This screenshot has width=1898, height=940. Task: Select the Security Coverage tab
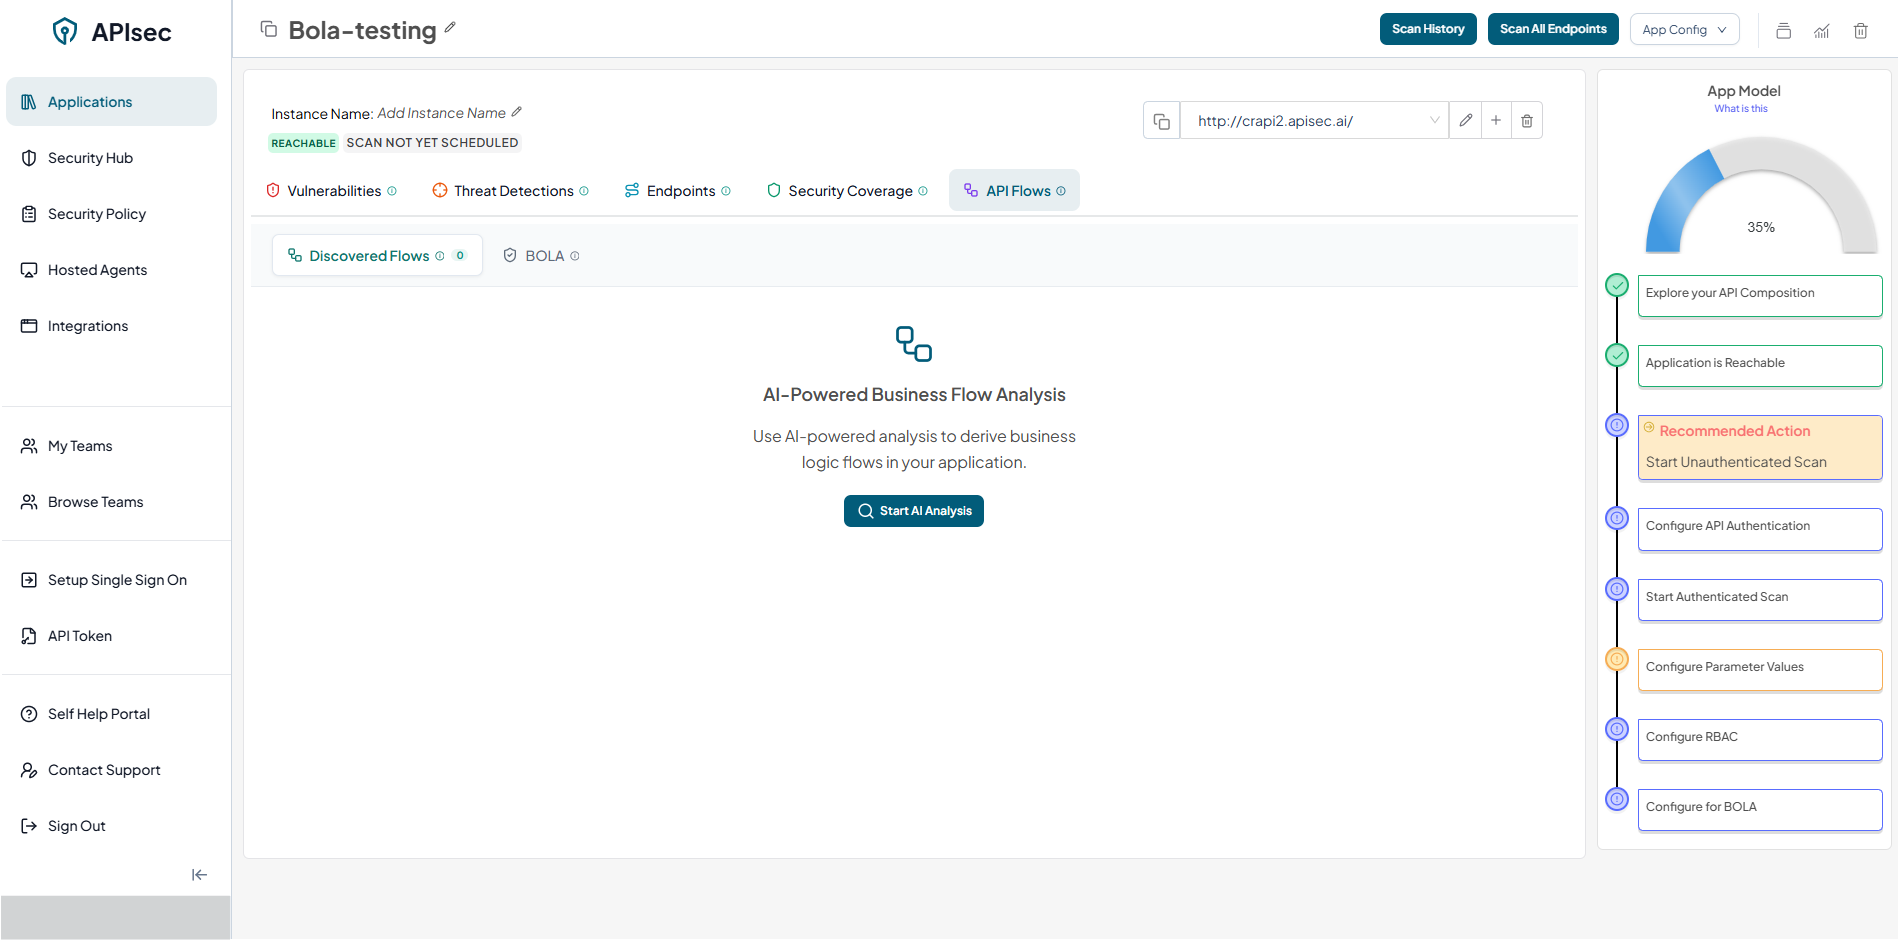click(848, 191)
